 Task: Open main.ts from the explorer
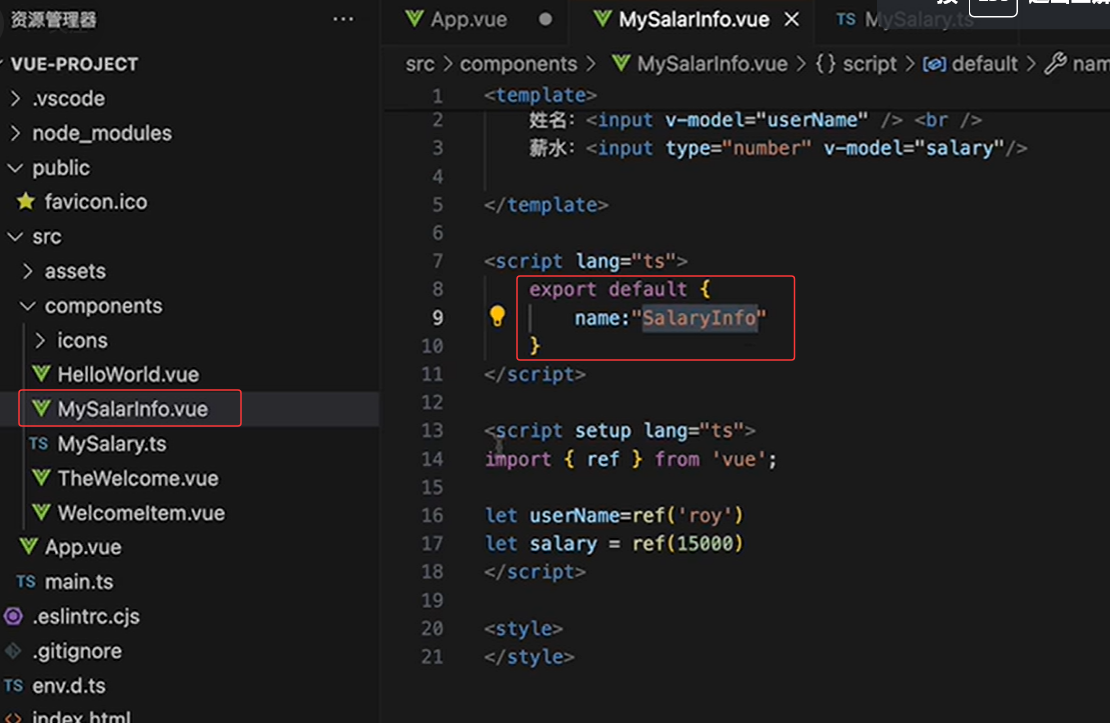coord(79,581)
